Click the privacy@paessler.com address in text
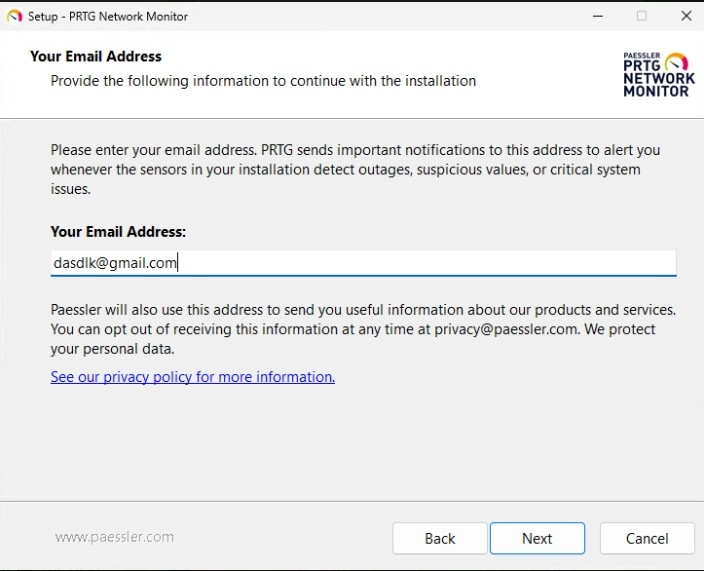704x571 pixels. pyautogui.click(x=507, y=329)
